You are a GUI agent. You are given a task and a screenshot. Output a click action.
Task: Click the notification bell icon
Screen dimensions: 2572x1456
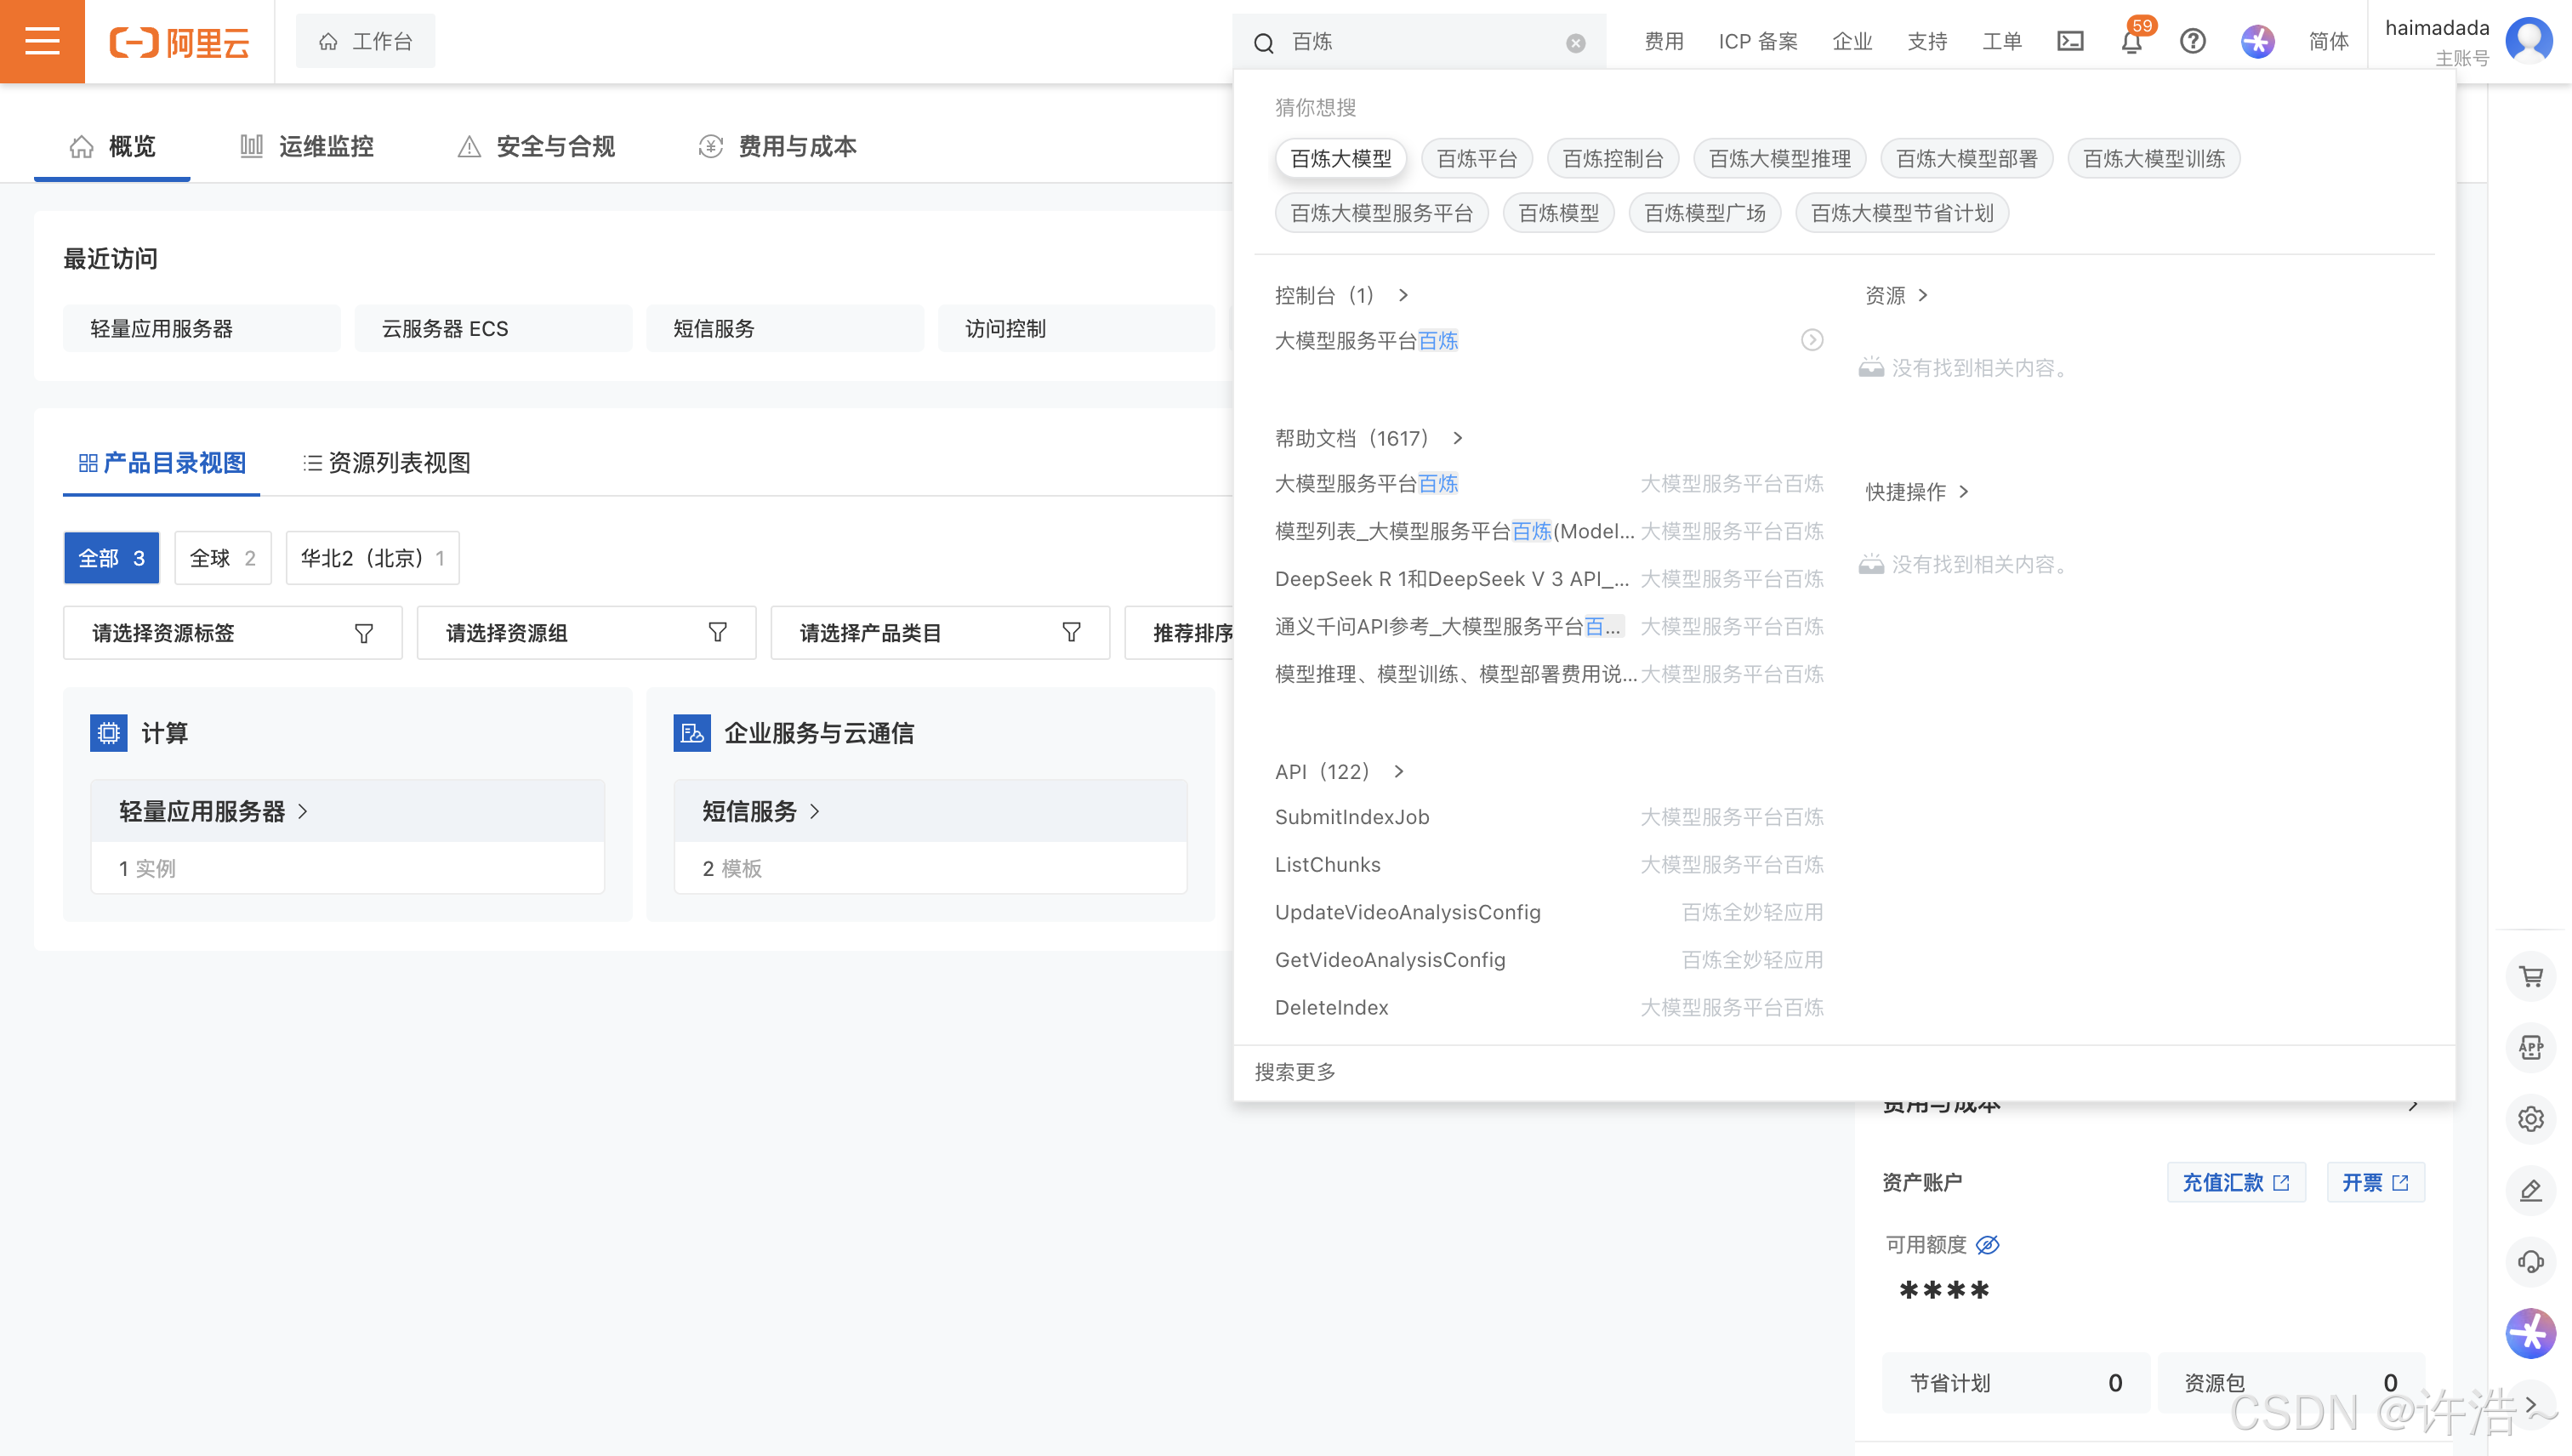(x=2131, y=42)
